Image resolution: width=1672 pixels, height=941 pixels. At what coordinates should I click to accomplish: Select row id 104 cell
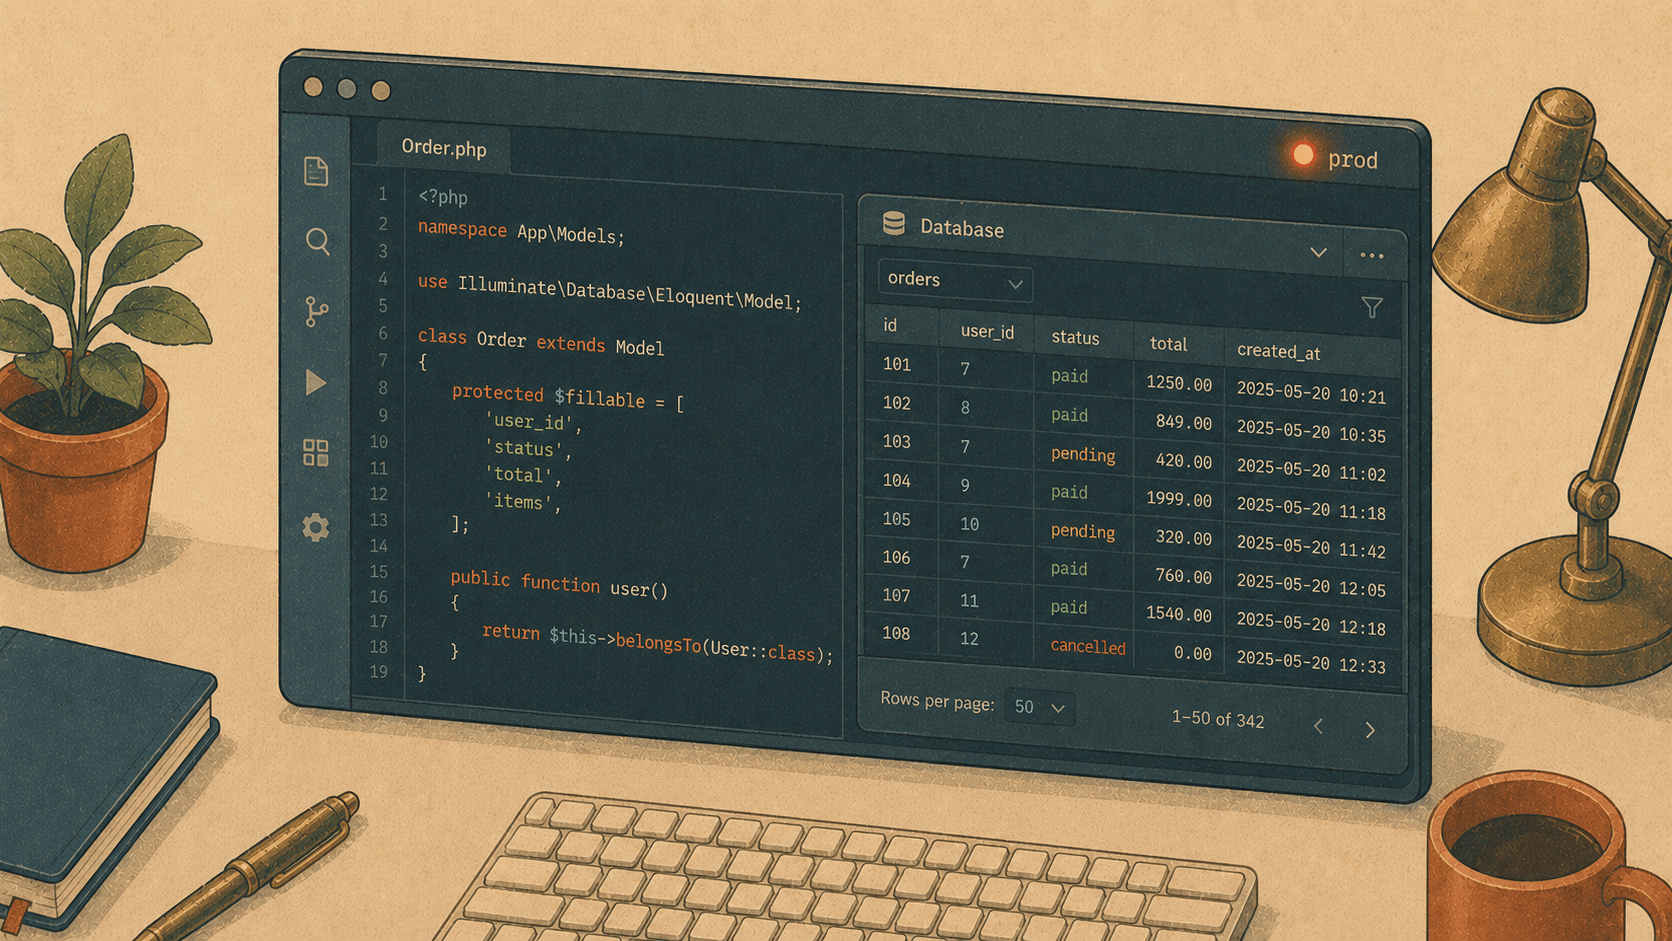click(897, 480)
